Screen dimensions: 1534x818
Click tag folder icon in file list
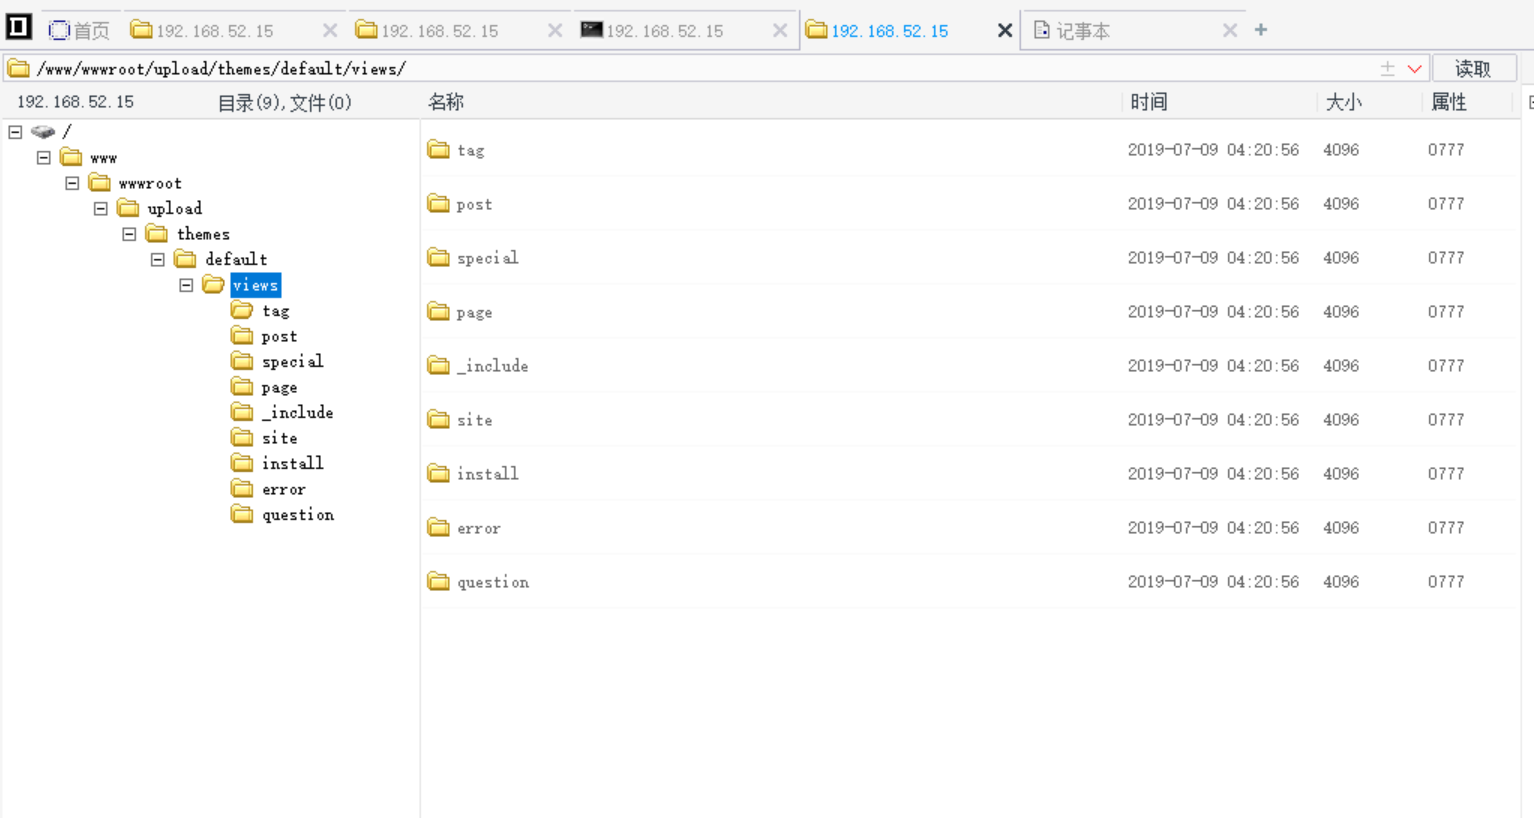pyautogui.click(x=438, y=150)
